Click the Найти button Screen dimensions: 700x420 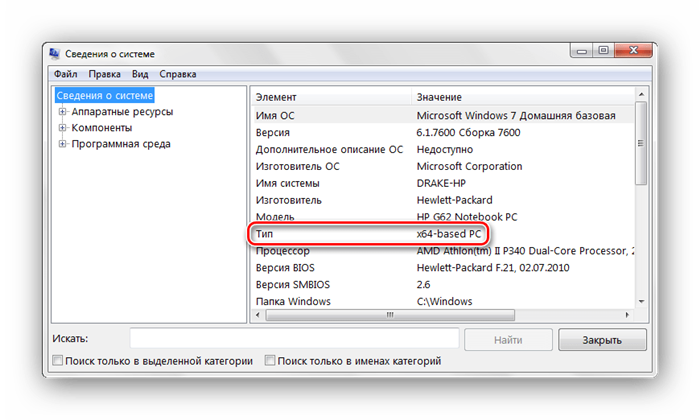point(508,340)
